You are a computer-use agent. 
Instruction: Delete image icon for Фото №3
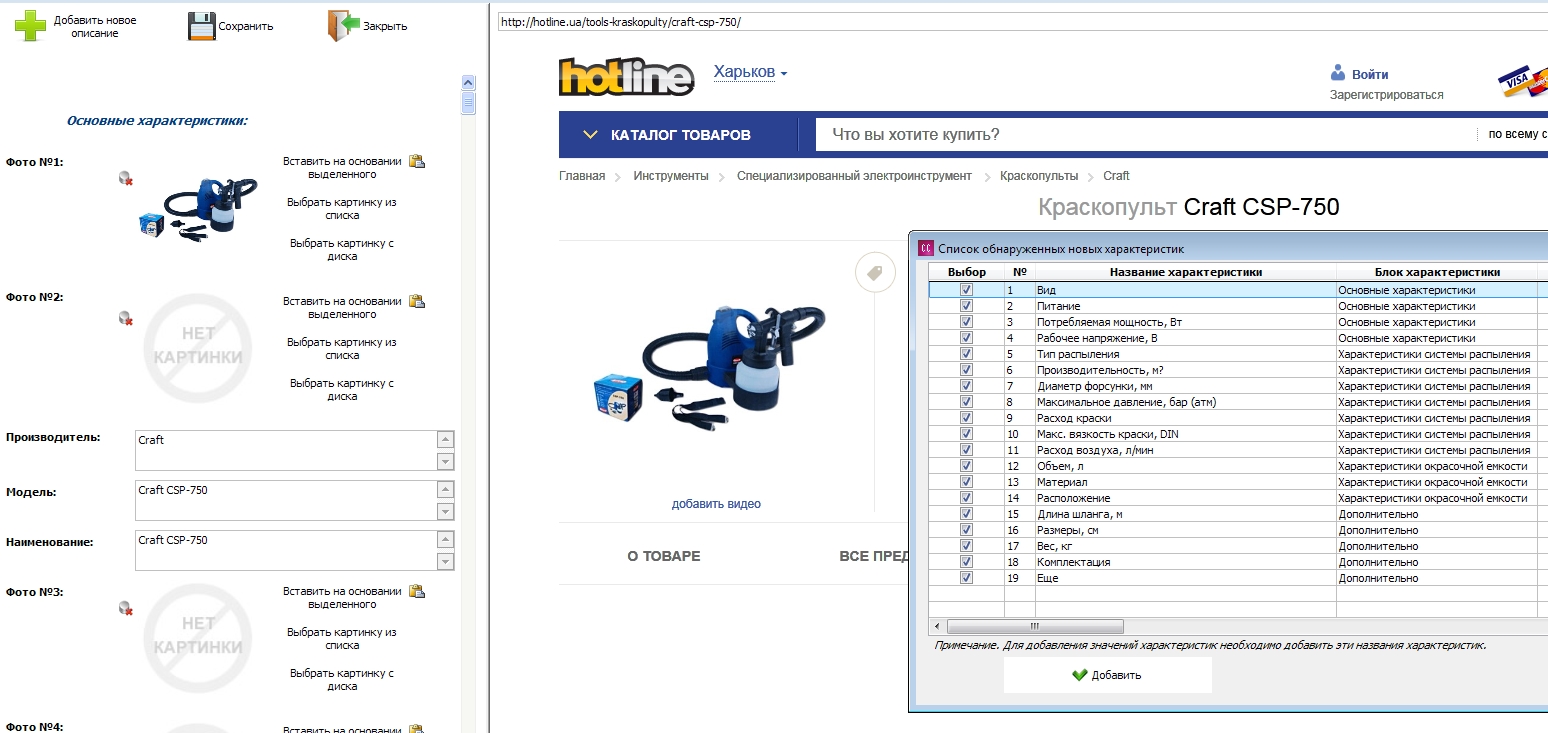point(126,608)
